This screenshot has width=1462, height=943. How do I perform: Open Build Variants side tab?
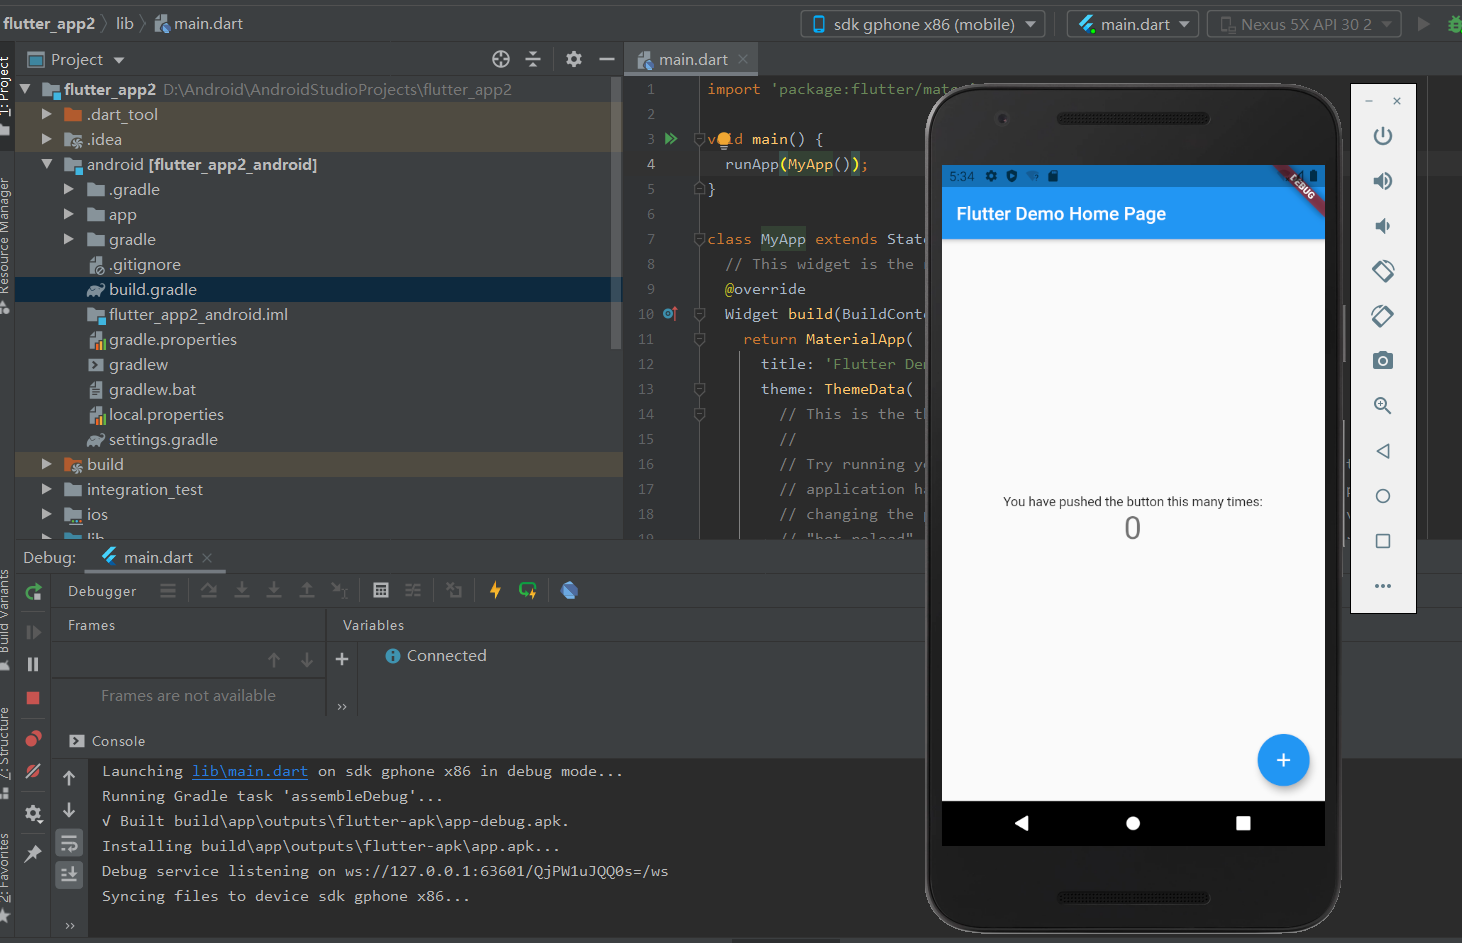pos(6,618)
